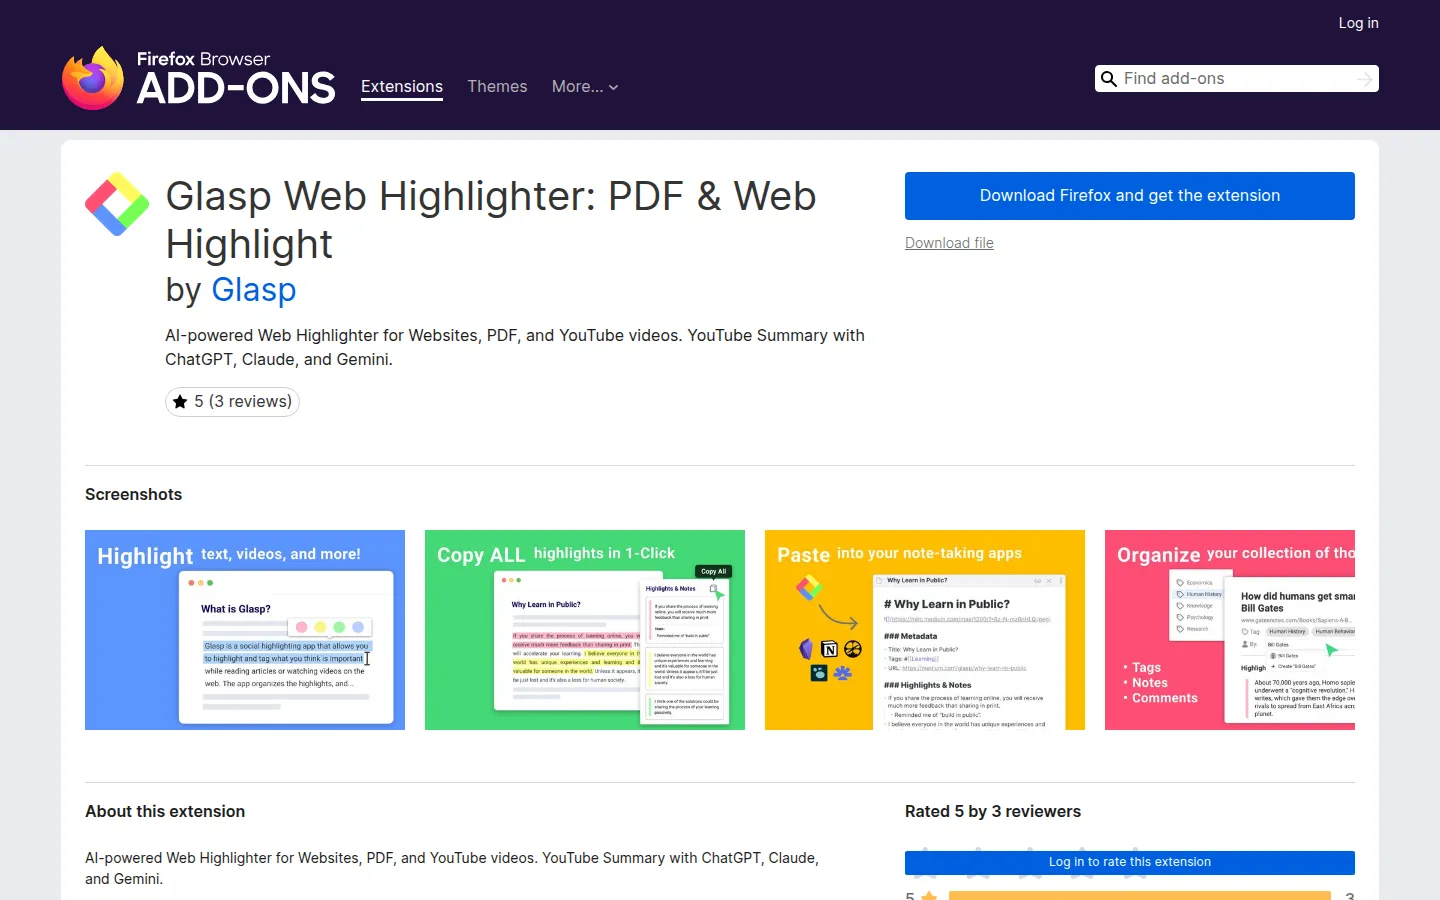Click the About this extension heading

click(165, 812)
